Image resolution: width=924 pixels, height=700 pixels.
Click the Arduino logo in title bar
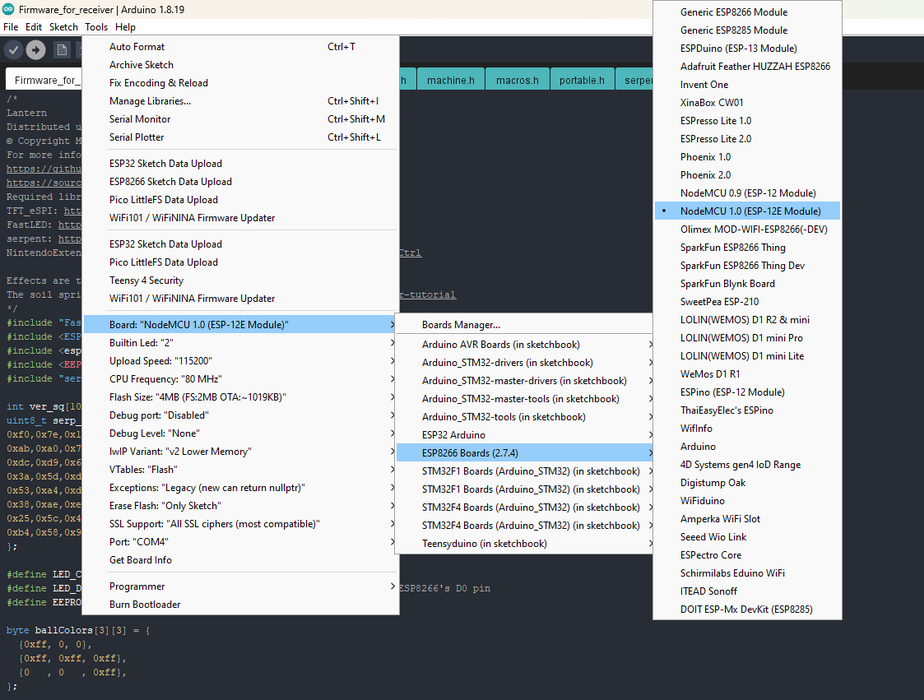tap(8, 9)
